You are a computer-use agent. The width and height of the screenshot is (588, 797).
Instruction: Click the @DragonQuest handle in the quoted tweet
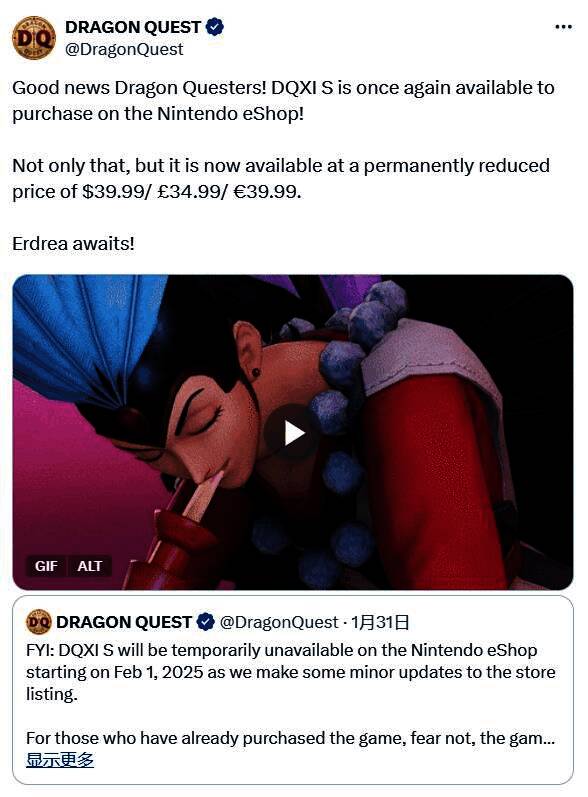point(278,622)
